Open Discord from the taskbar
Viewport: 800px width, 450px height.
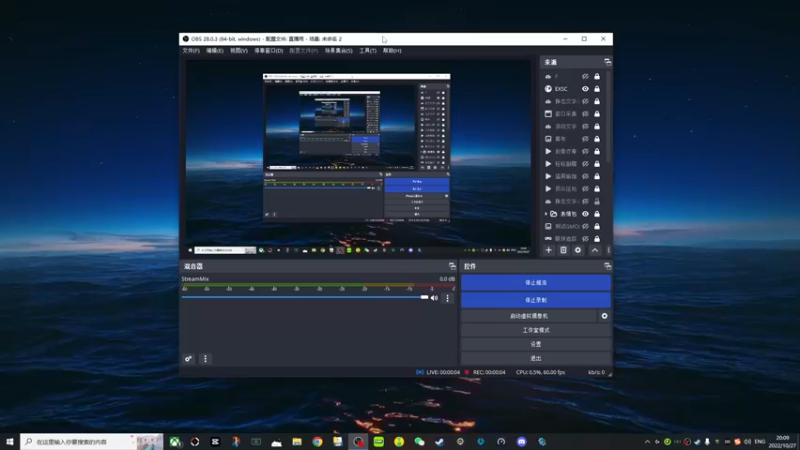click(x=521, y=441)
